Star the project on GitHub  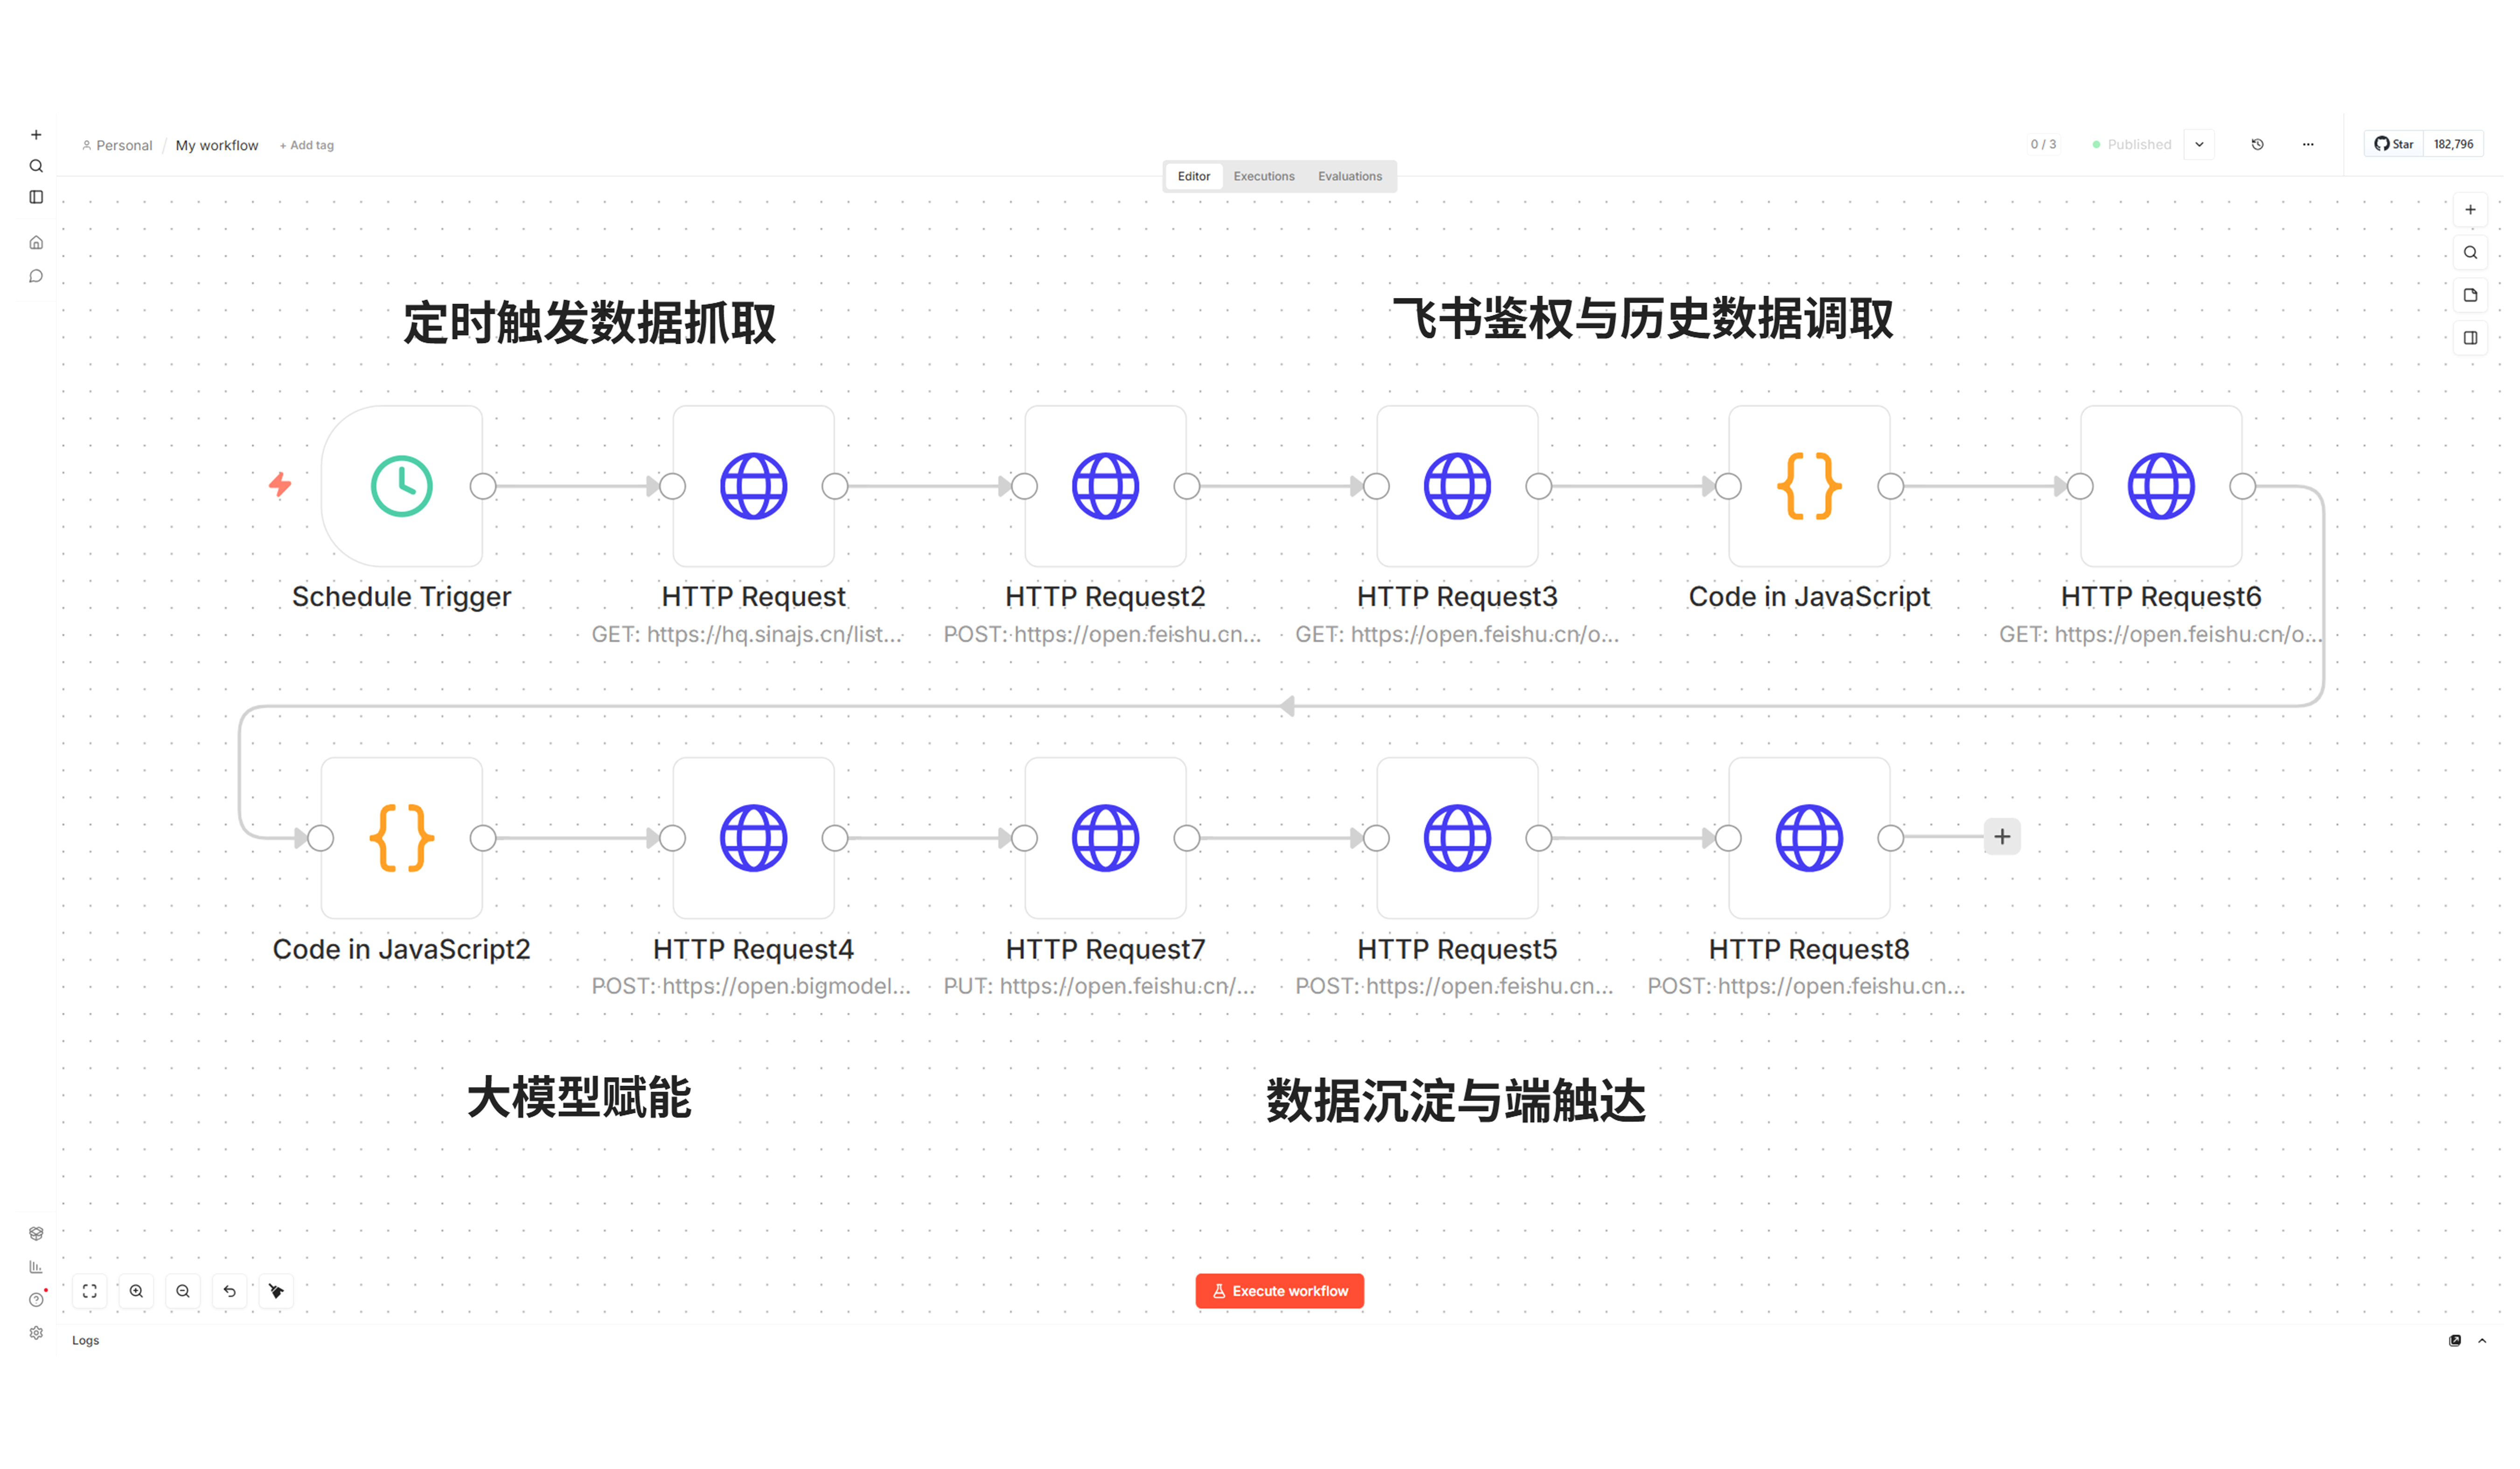coord(2394,144)
